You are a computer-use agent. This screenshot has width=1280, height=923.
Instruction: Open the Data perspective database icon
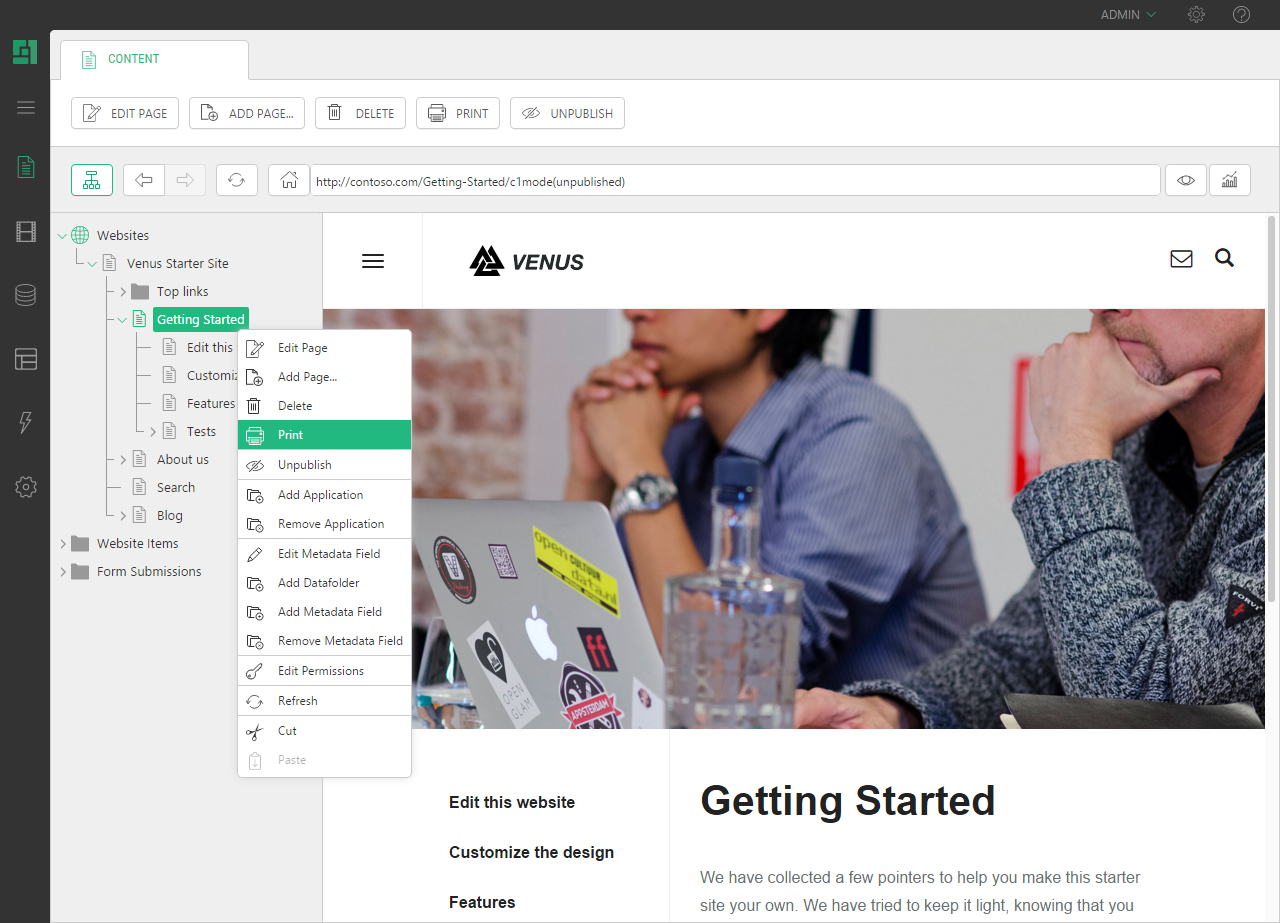(26, 295)
